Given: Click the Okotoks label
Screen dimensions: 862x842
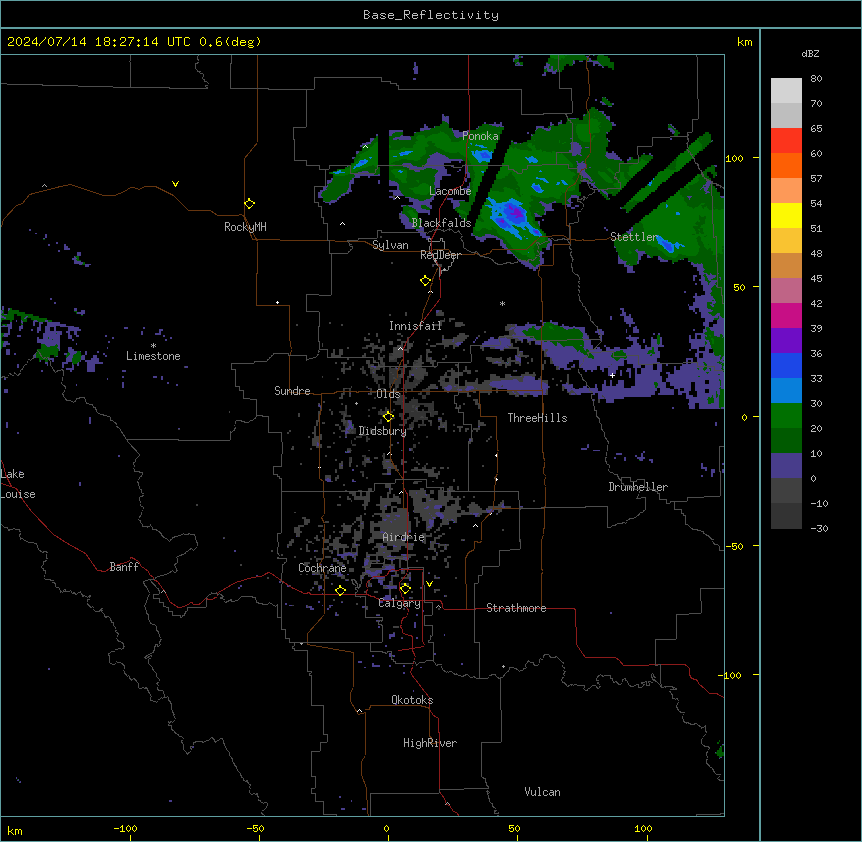Looking at the screenshot, I should pyautogui.click(x=412, y=700).
